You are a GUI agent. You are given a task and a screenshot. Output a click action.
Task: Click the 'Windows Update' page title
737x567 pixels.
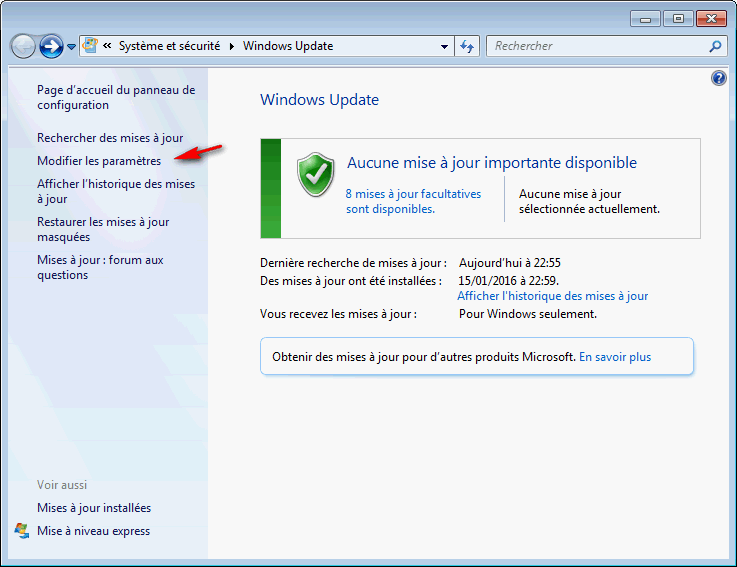[x=320, y=100]
